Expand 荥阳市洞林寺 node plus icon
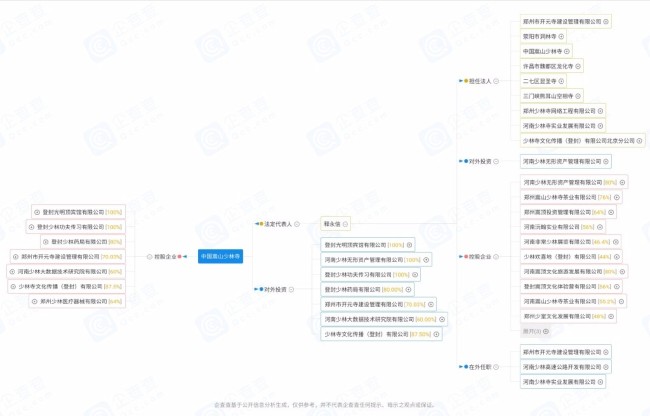Image resolution: width=650 pixels, height=416 pixels. 561,36
